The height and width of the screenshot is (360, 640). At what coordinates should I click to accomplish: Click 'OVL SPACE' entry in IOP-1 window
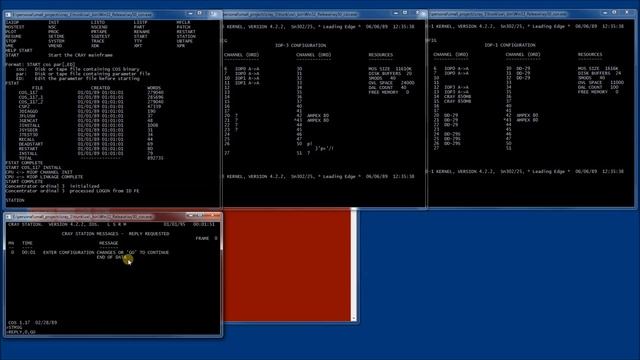[x=601, y=82]
